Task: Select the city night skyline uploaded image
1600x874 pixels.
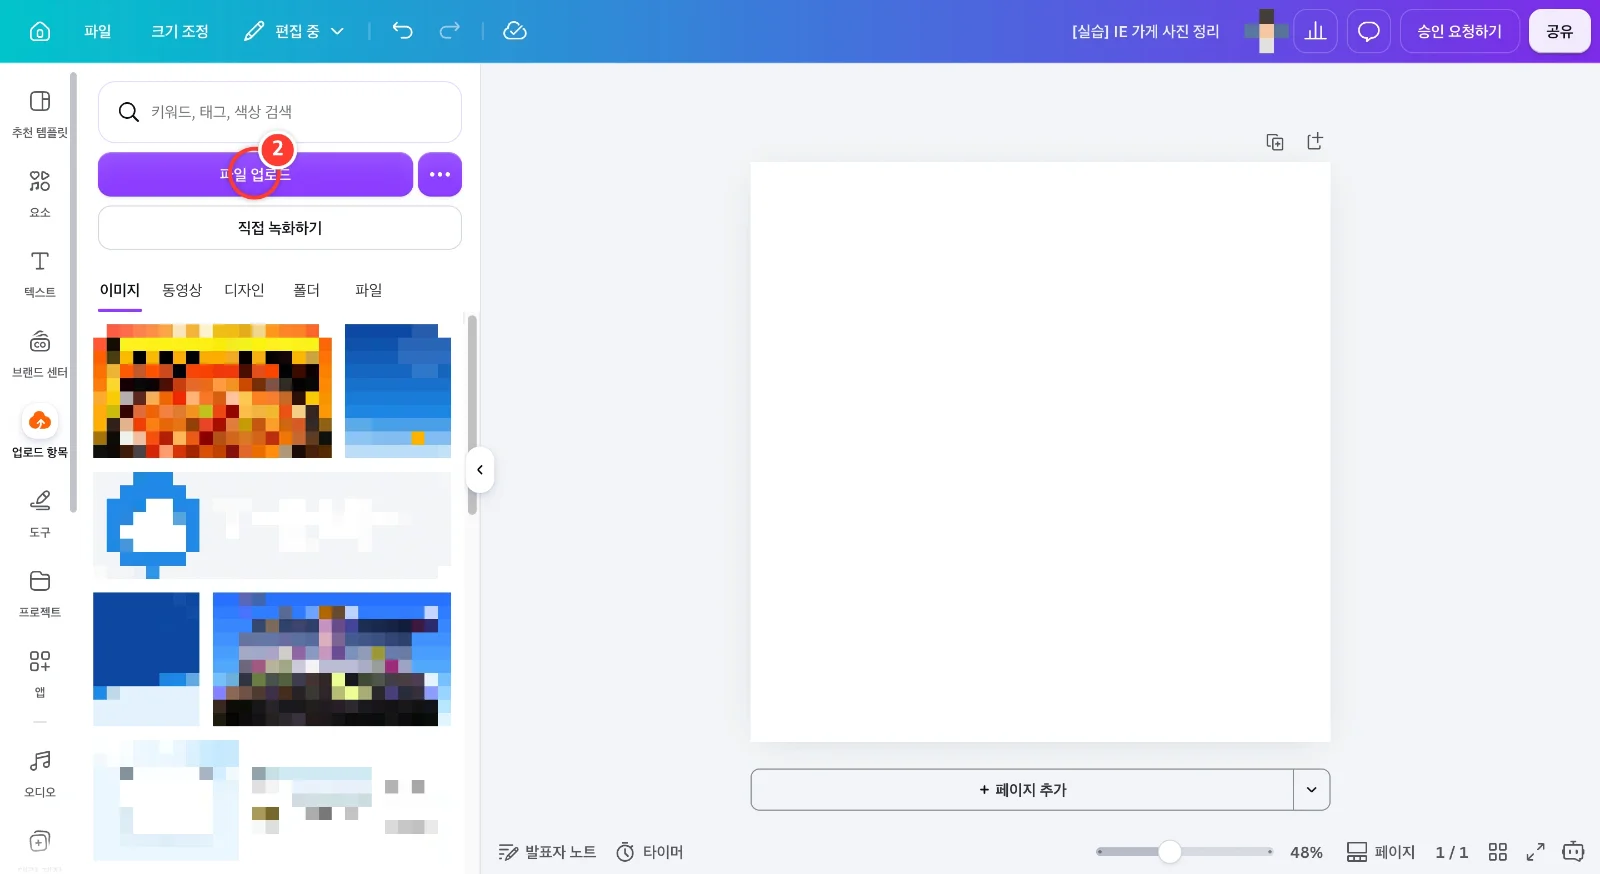Action: [x=332, y=659]
